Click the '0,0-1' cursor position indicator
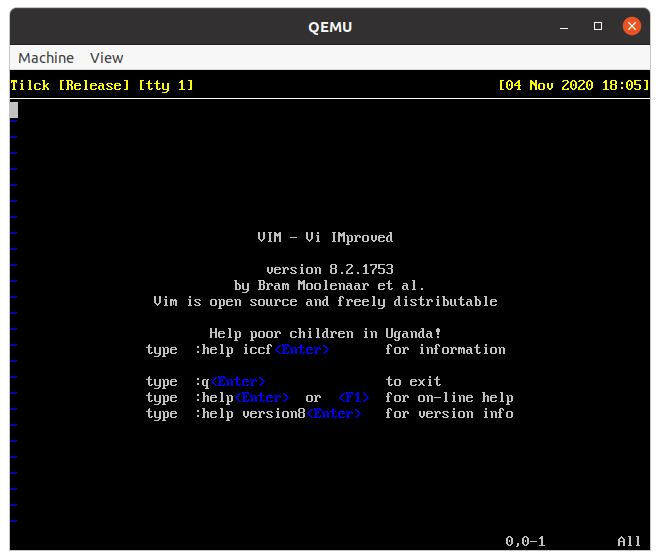The height and width of the screenshot is (560, 660). (x=525, y=541)
